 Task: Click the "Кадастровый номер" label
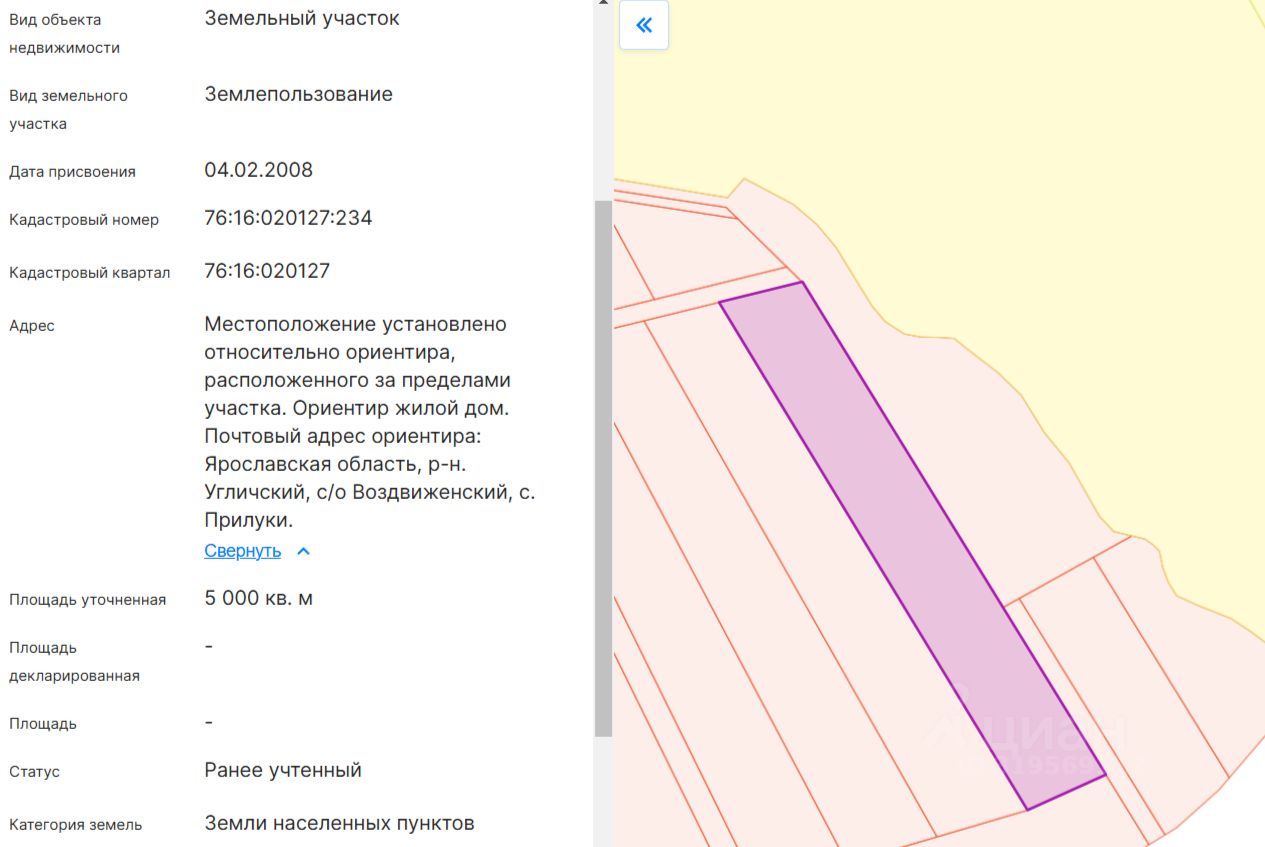pyautogui.click(x=84, y=220)
